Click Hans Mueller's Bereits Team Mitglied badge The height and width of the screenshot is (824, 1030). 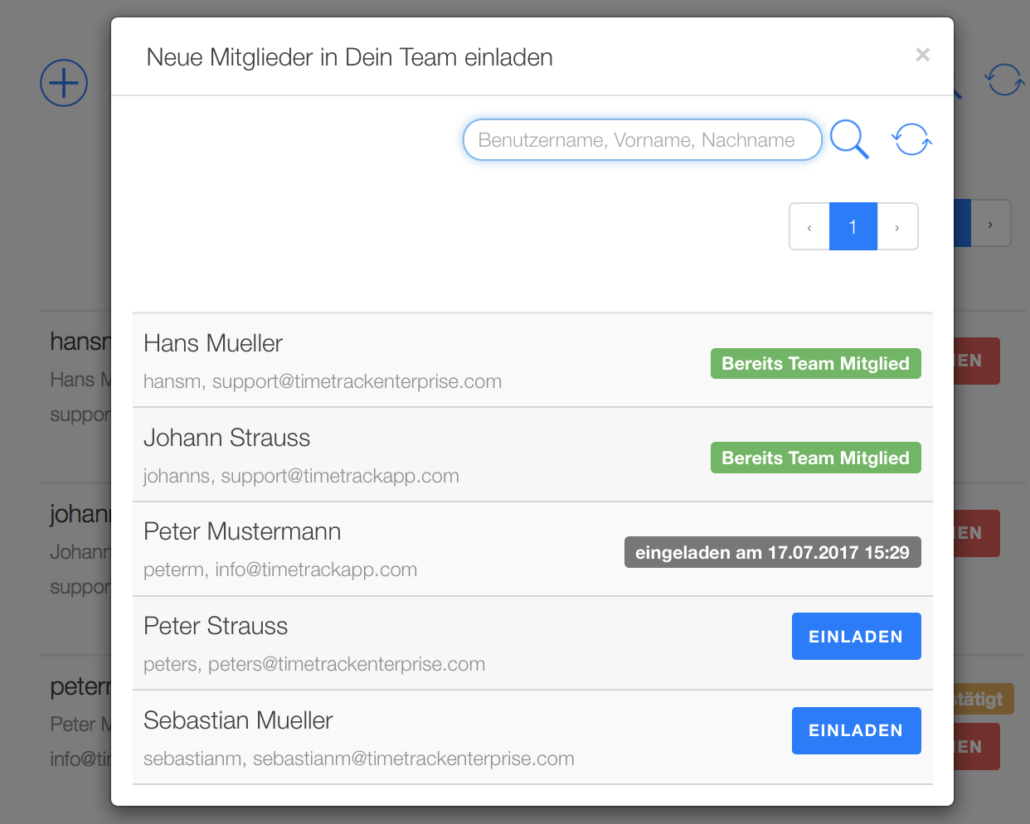pyautogui.click(x=815, y=363)
